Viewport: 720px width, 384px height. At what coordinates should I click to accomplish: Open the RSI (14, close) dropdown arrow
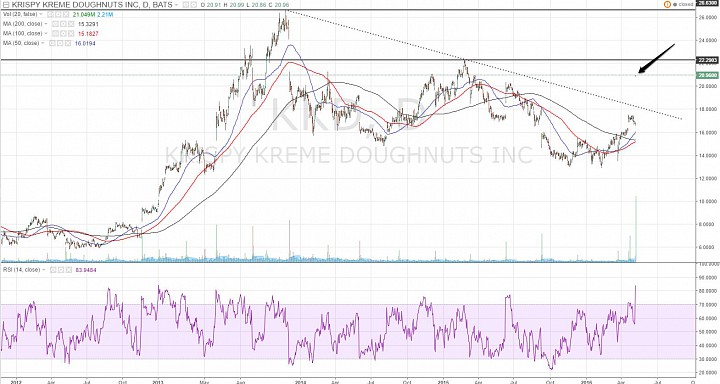(44, 270)
